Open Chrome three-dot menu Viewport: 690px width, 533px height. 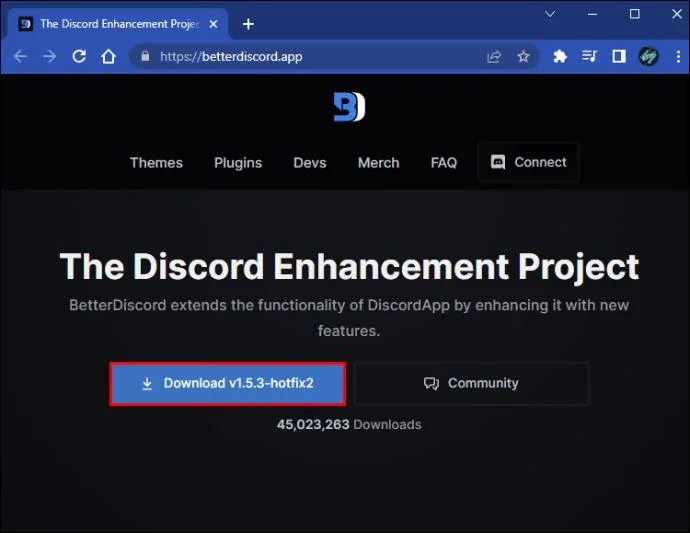678,56
